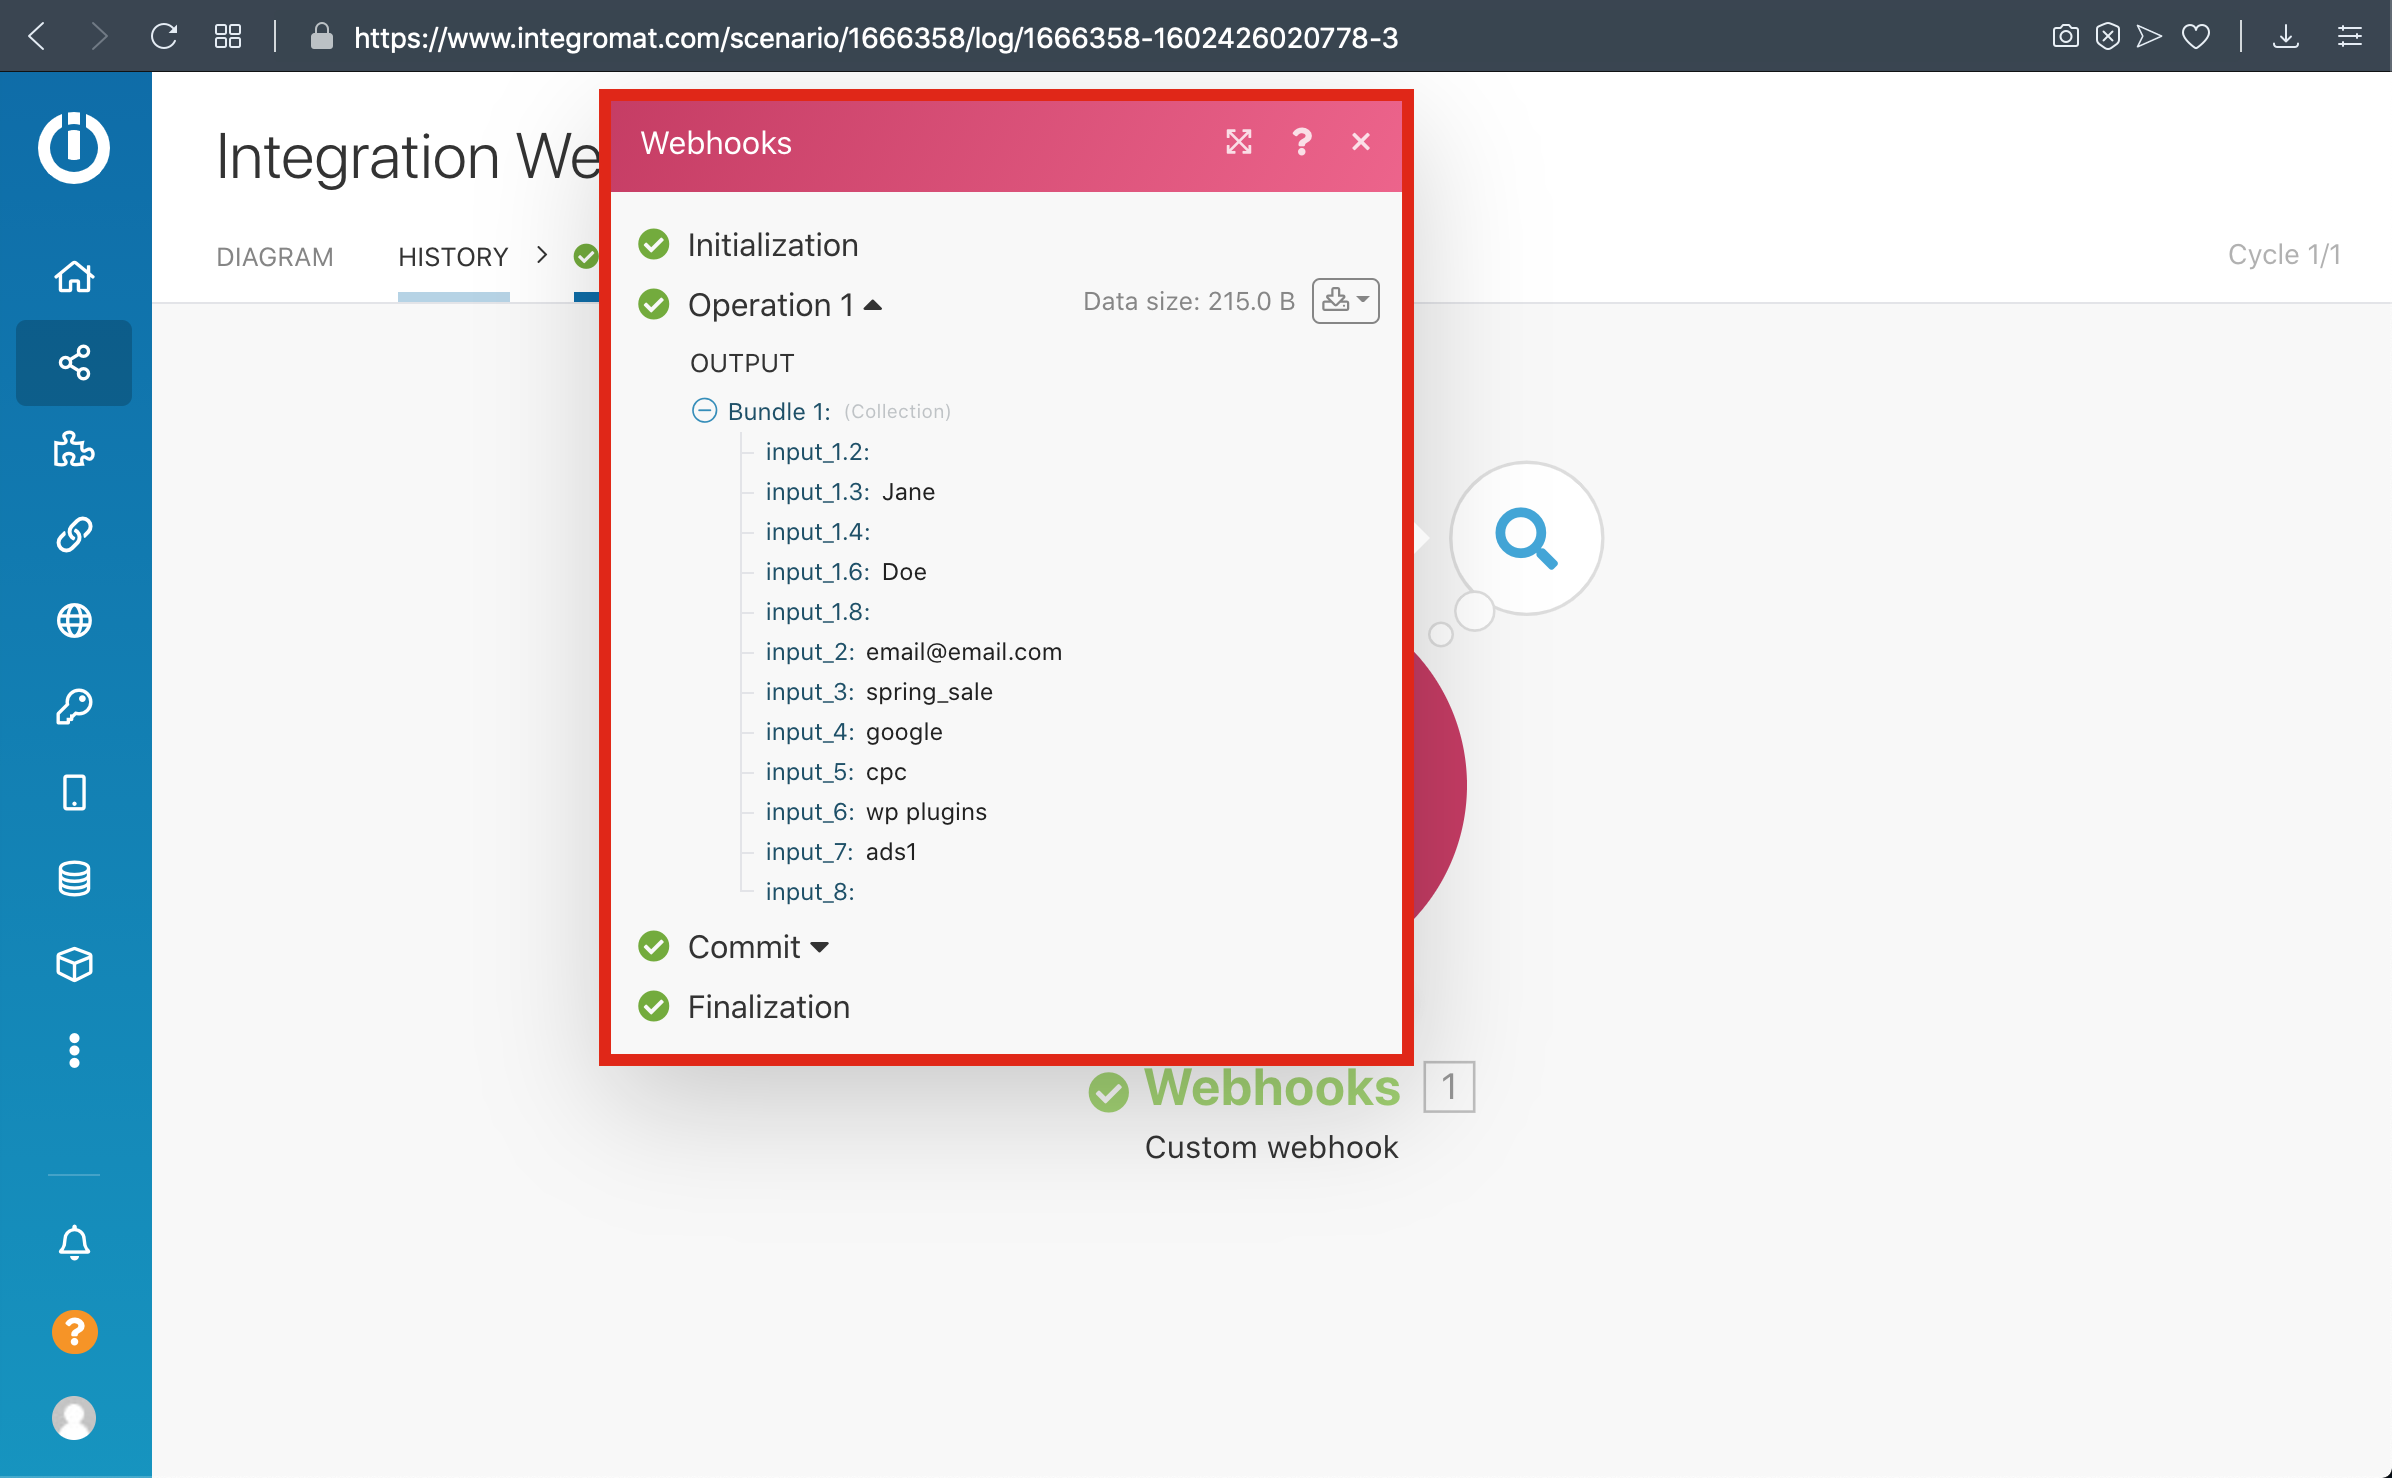Screen dimensions: 2392x1478
Task: Click the Webhooks panel help question mark
Action: 1301,142
